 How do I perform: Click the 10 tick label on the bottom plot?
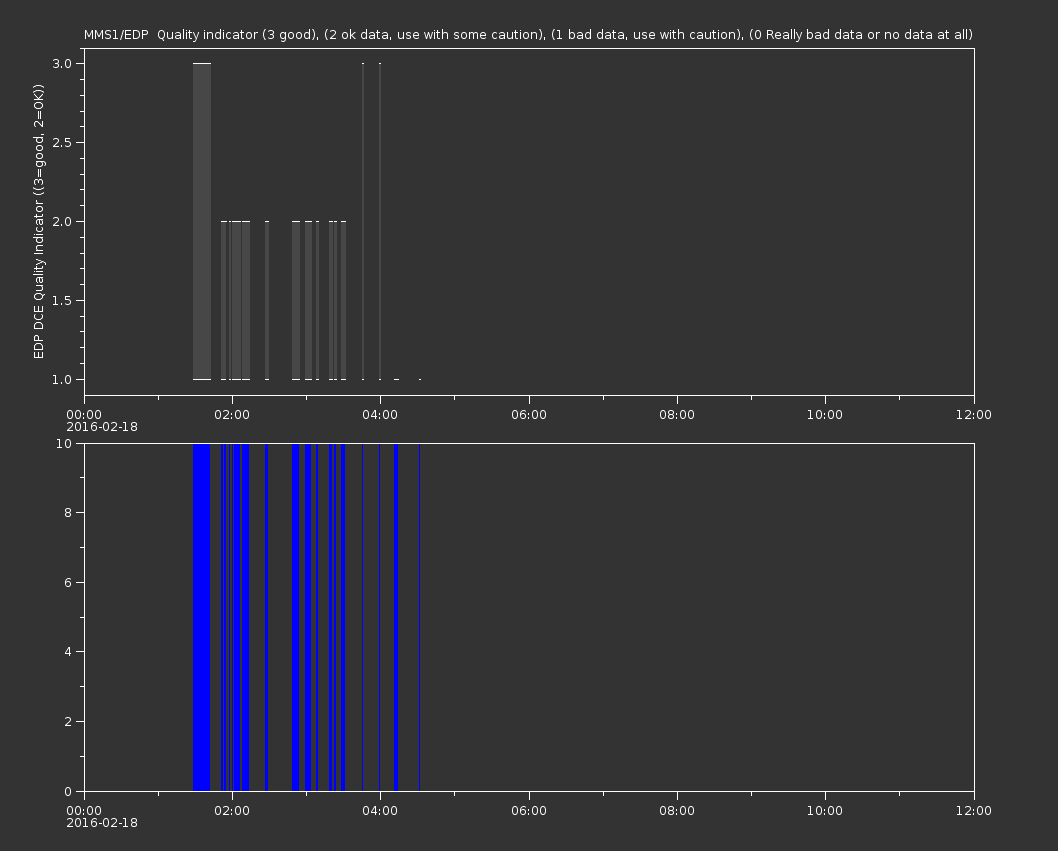[x=64, y=443]
